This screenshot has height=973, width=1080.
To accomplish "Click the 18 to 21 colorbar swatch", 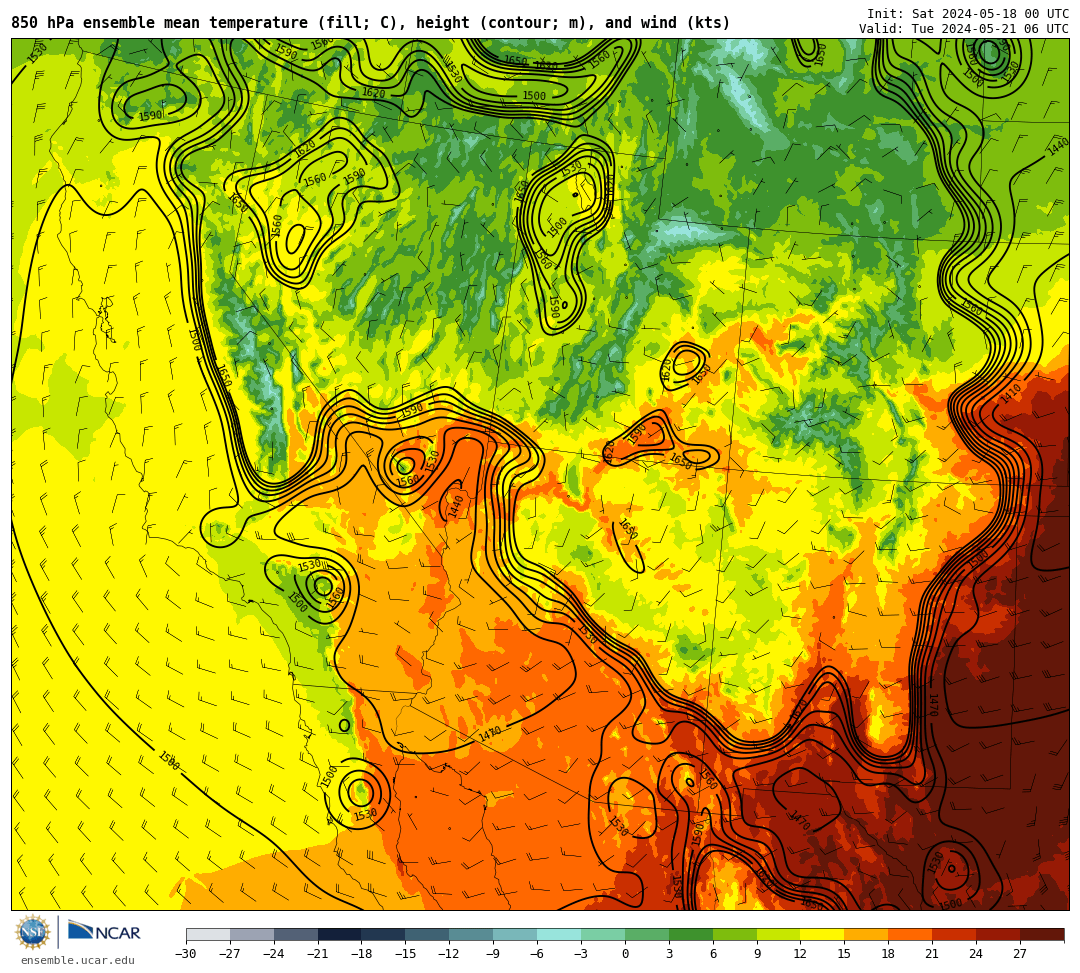I will click(911, 934).
